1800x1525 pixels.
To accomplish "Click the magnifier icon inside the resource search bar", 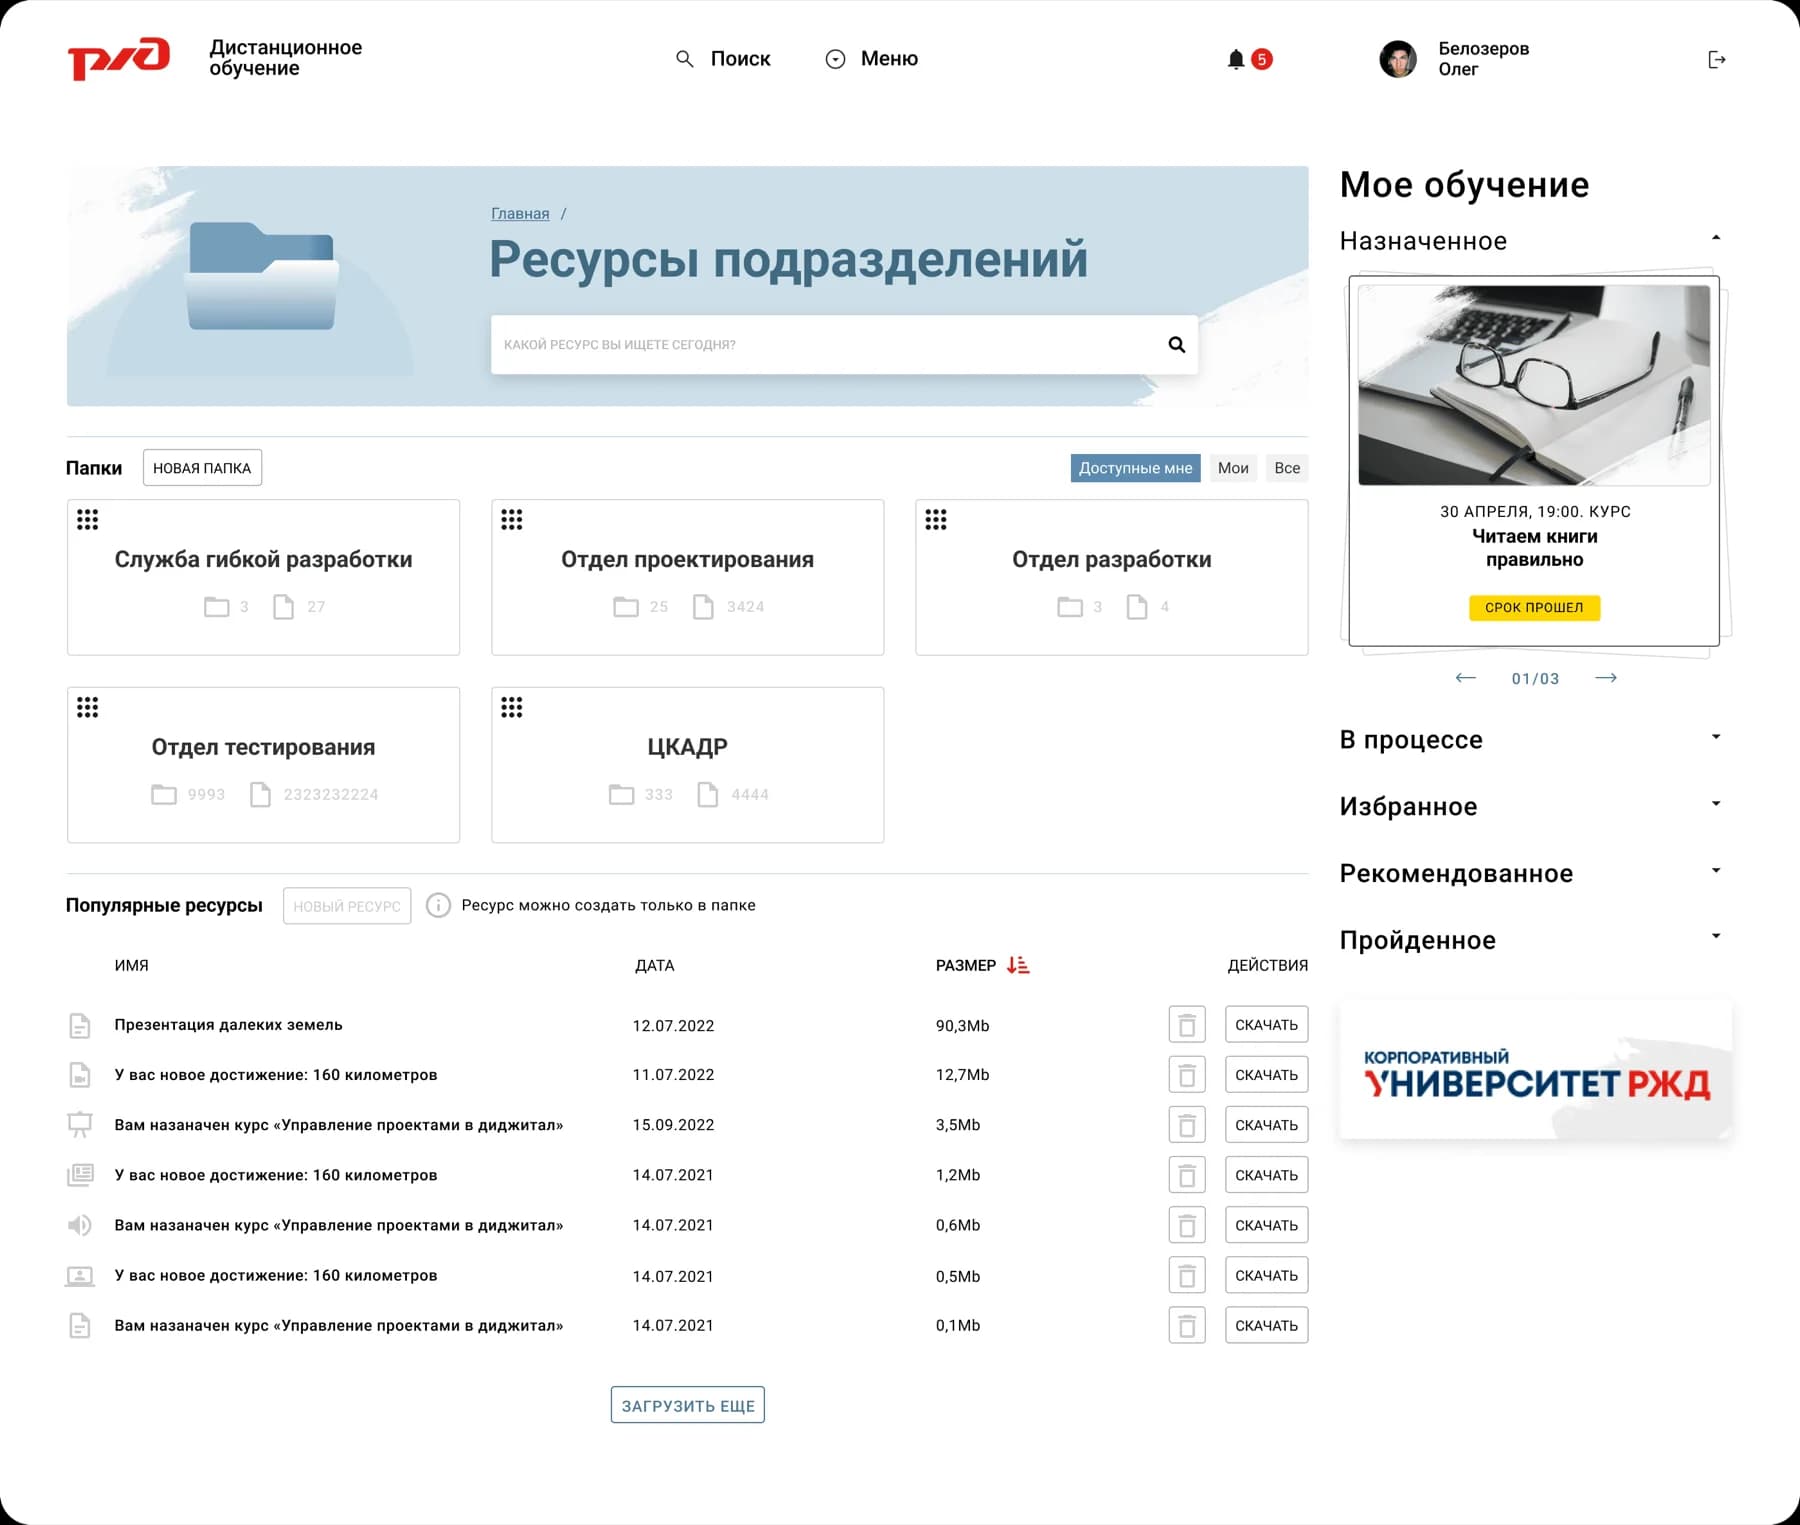I will pyautogui.click(x=1175, y=344).
